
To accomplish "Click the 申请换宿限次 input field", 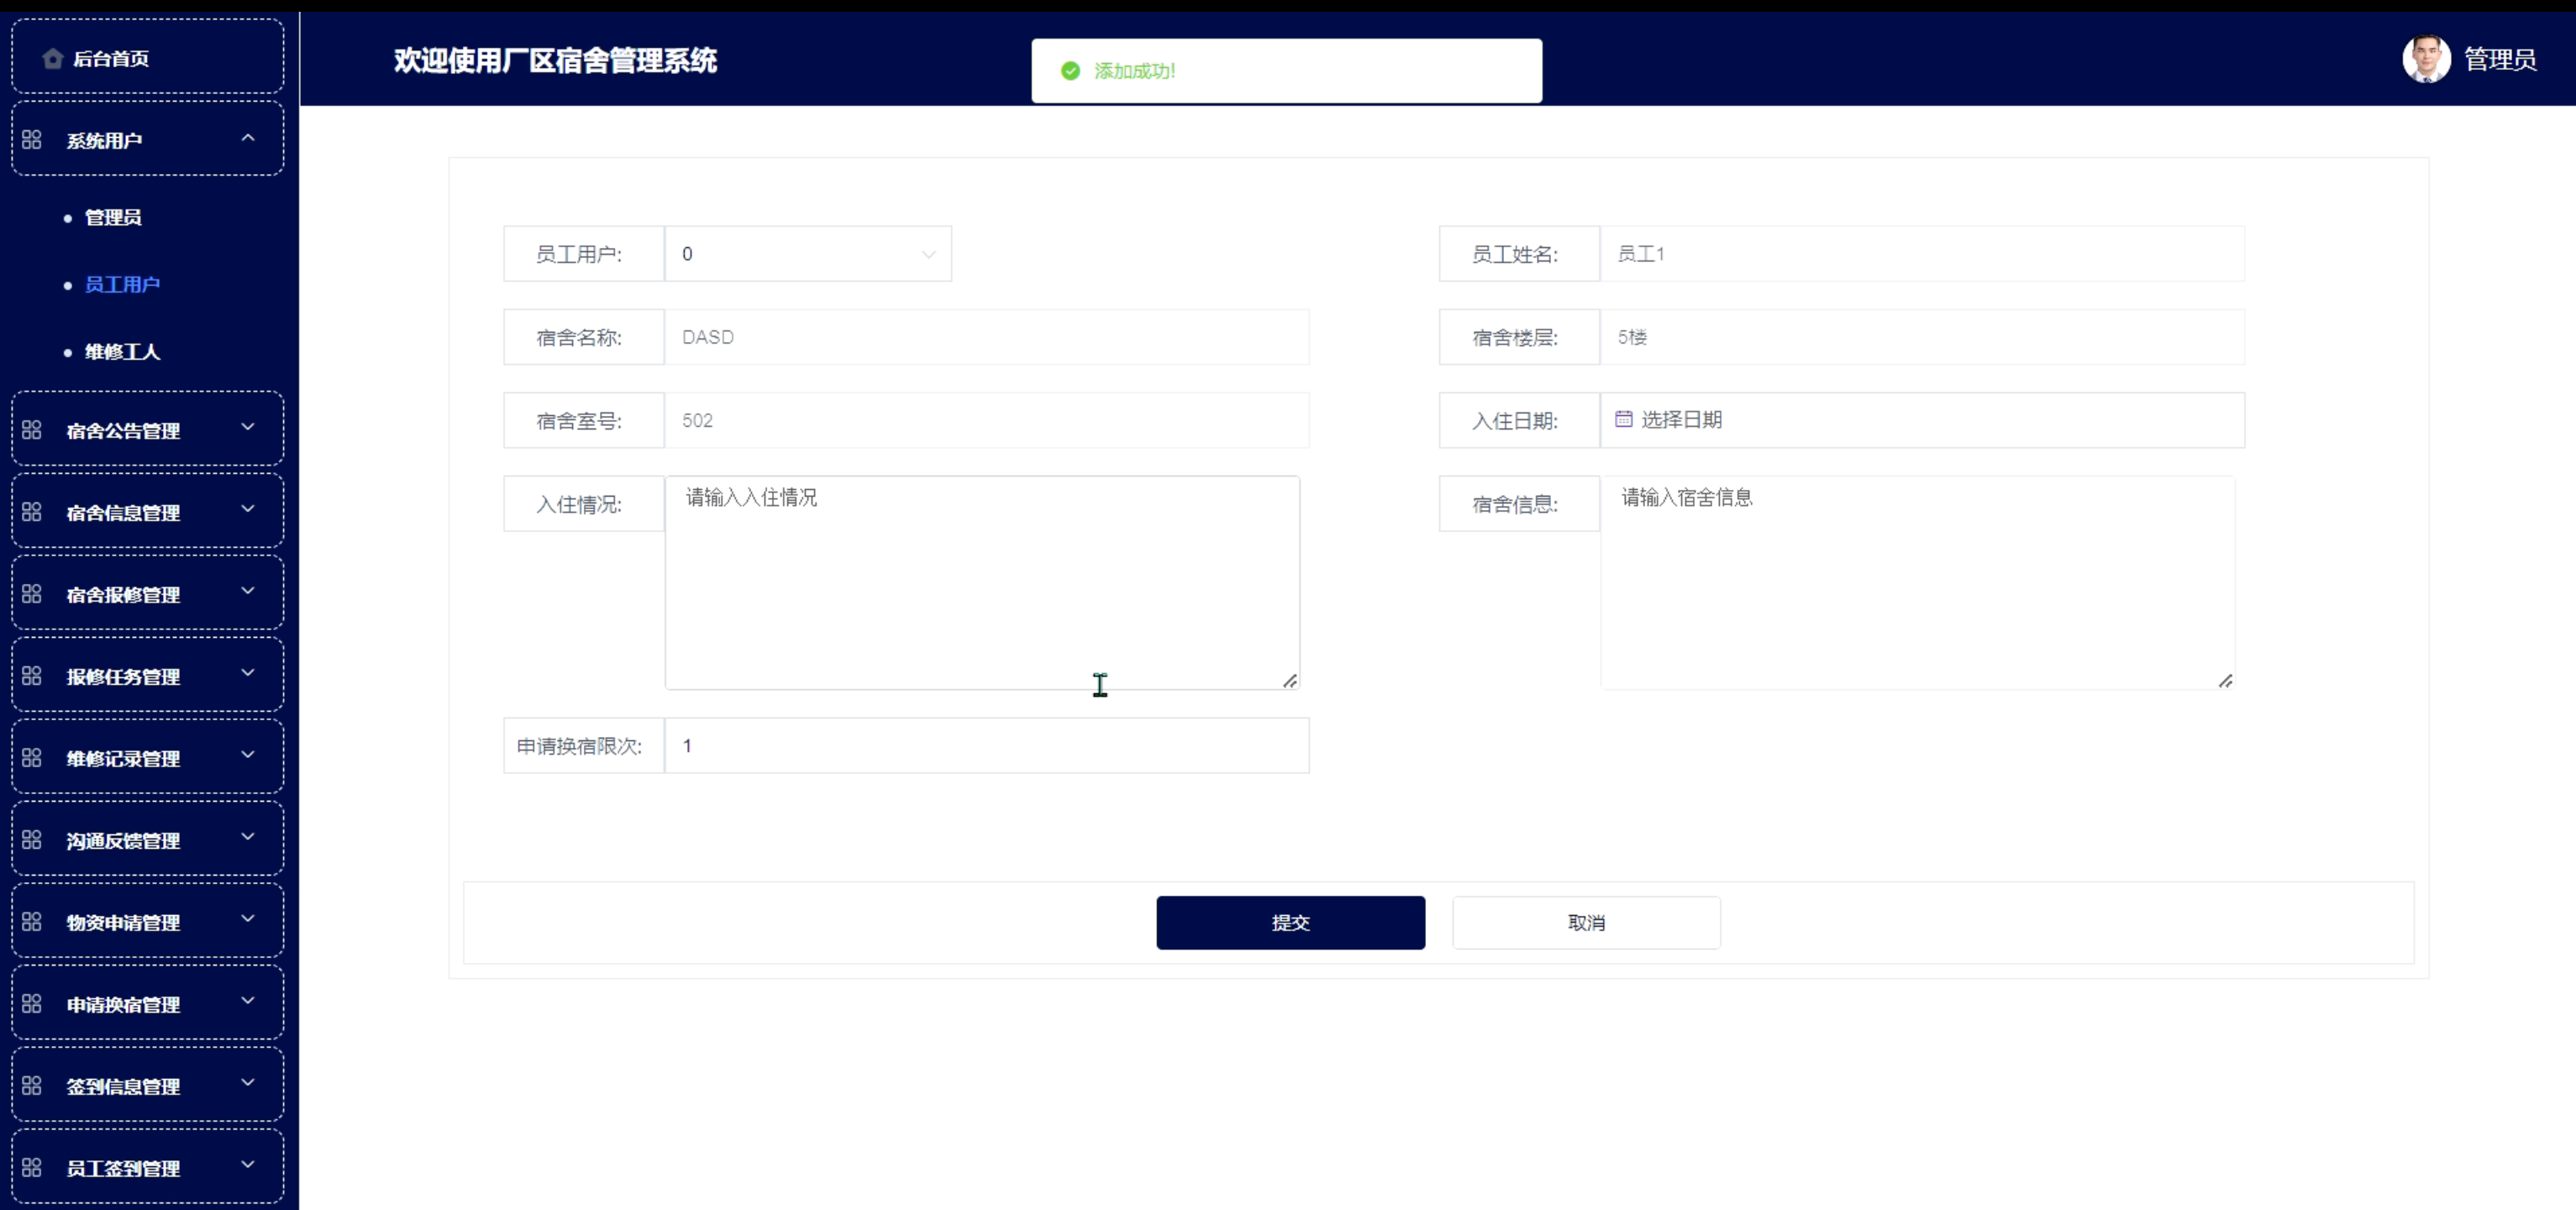I will 986,746.
